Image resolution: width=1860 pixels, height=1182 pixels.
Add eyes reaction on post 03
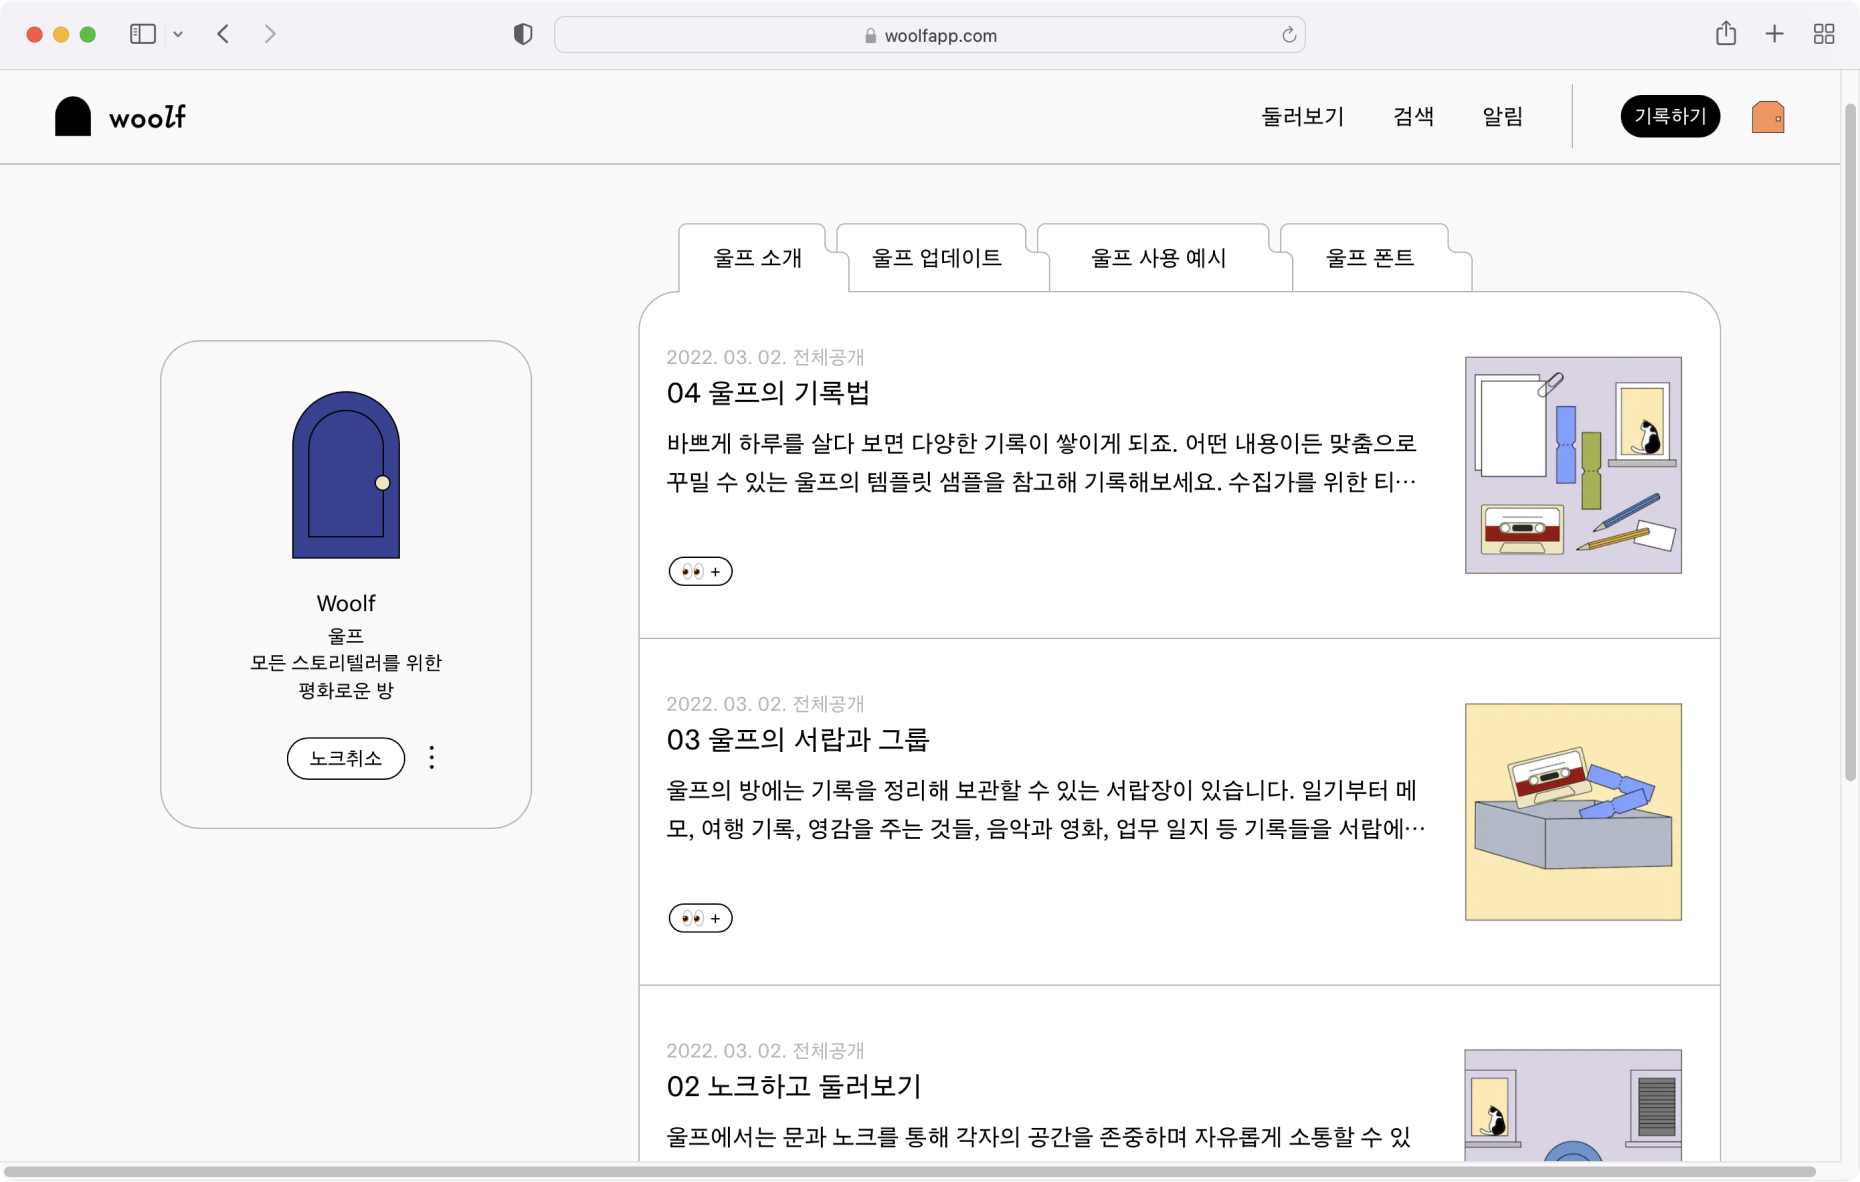[700, 918]
